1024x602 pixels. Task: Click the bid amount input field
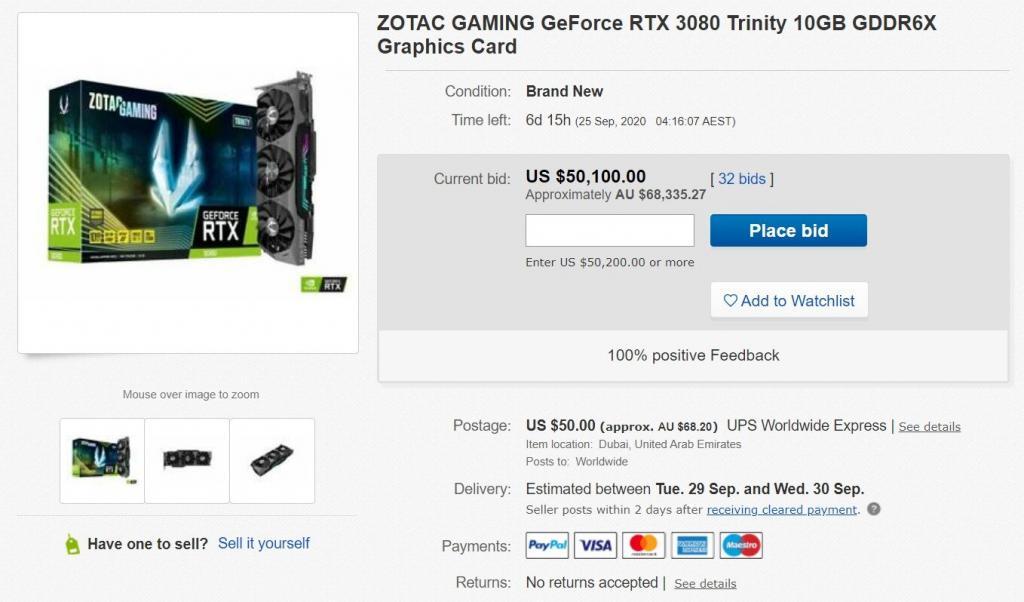[x=610, y=230]
